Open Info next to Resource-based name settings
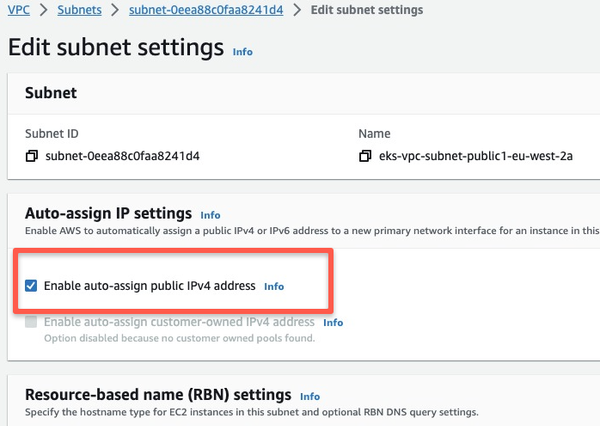Screen dimensions: 600x426 coord(310,397)
